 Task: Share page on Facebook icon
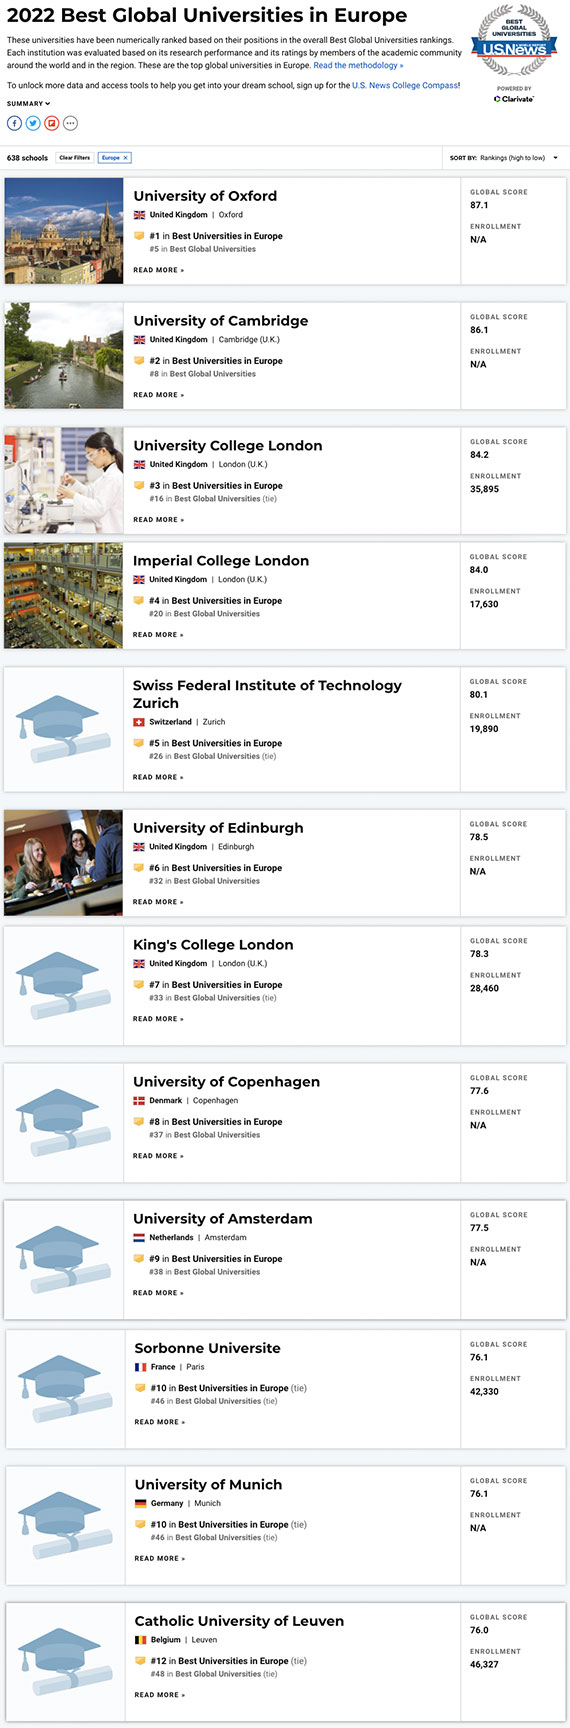coord(14,123)
